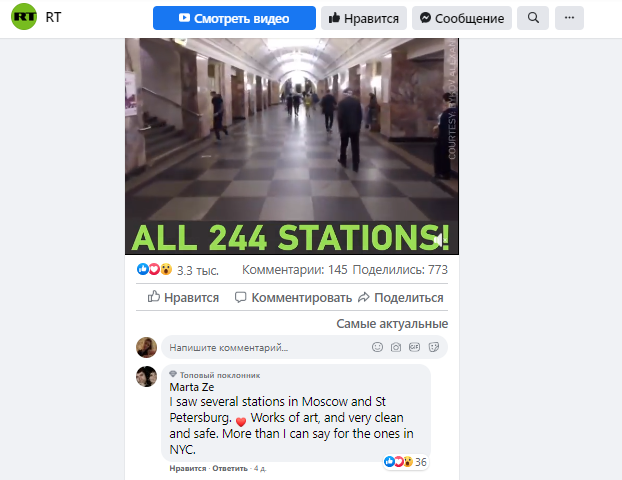Click Комментировать under the post
The width and height of the screenshot is (622, 480).
pyautogui.click(x=294, y=297)
